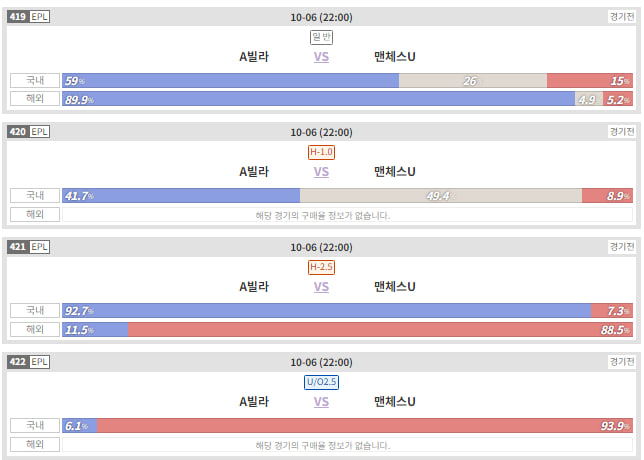Click the A빌라 team name in match 421
Viewport: 644px width, 460px height.
point(254,287)
